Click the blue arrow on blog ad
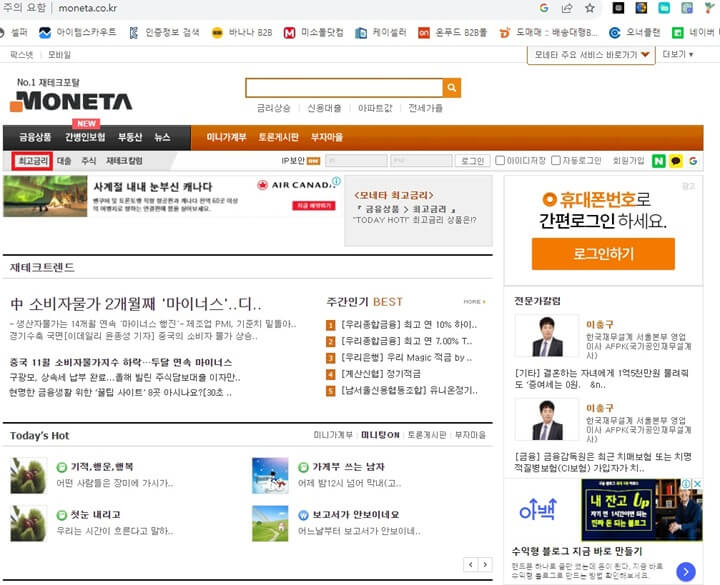The height and width of the screenshot is (585, 720). 686,572
